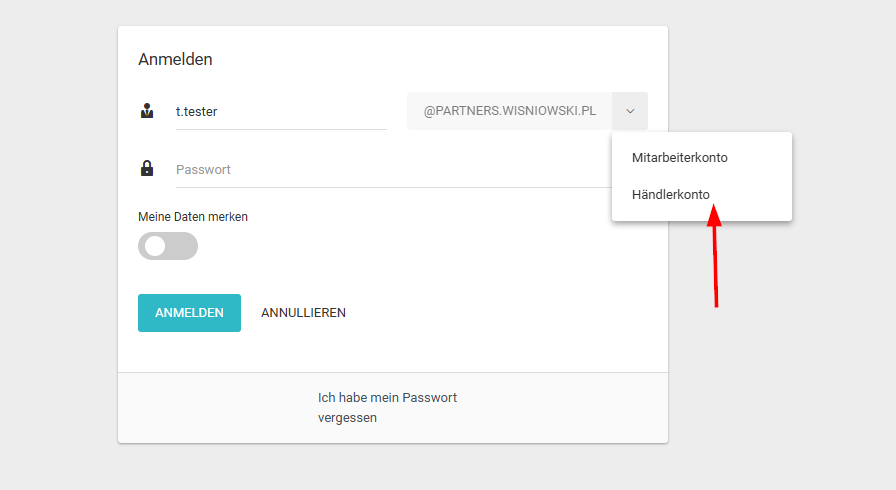Click the white knob of the remember switch
Viewport: 896px width, 490px height.
point(155,246)
